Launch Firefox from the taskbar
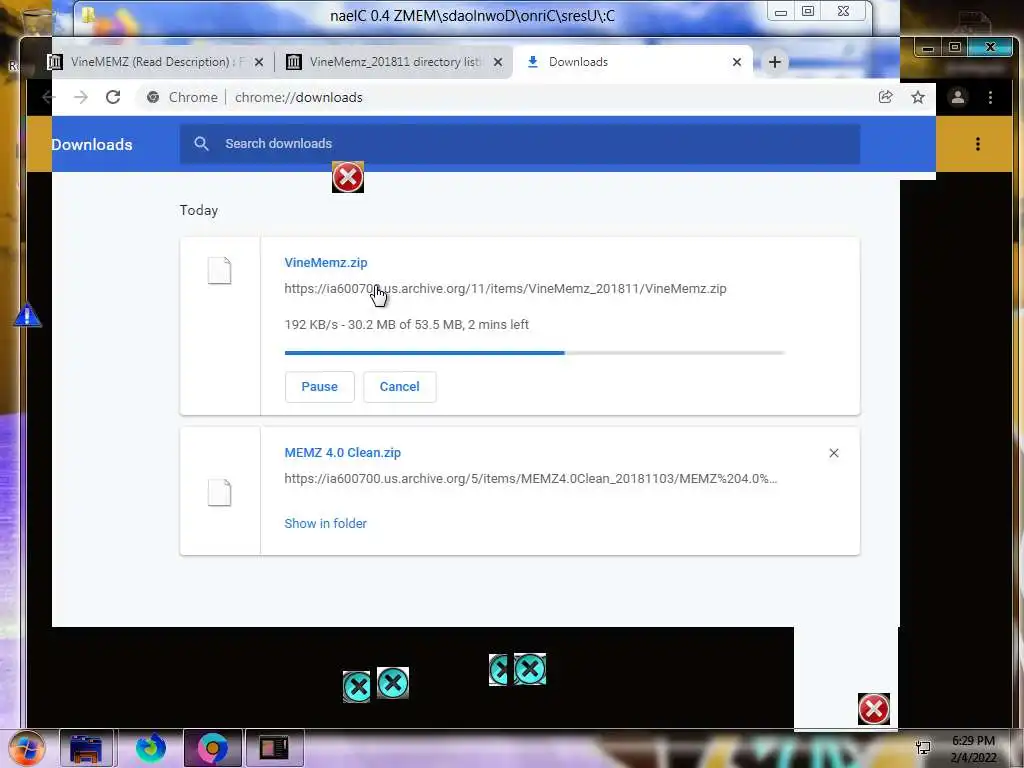The image size is (1024, 768). tap(150, 748)
